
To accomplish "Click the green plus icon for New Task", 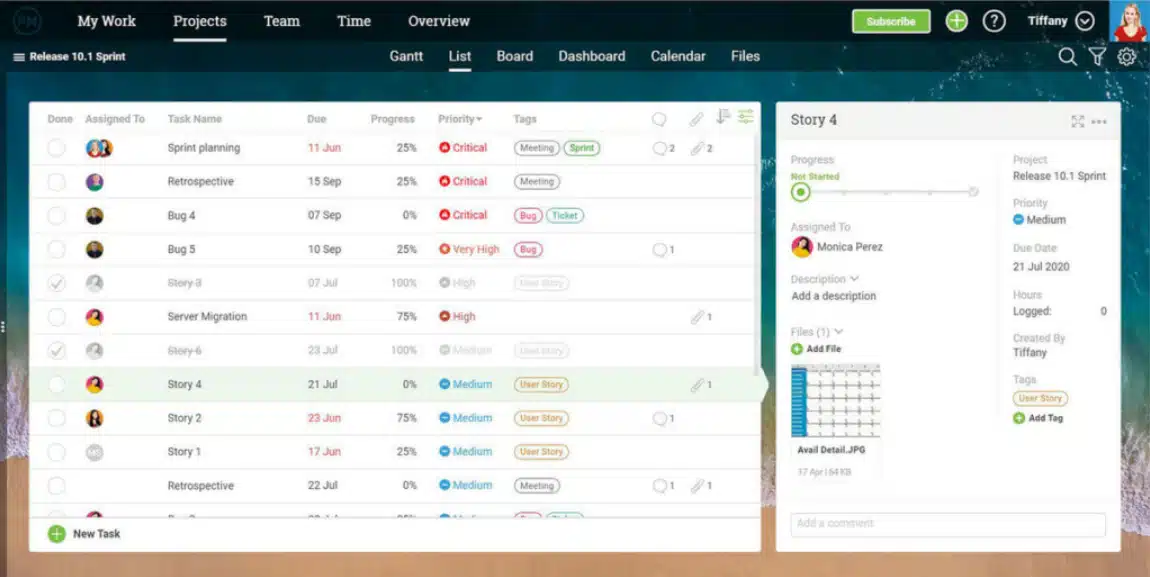I will point(56,534).
